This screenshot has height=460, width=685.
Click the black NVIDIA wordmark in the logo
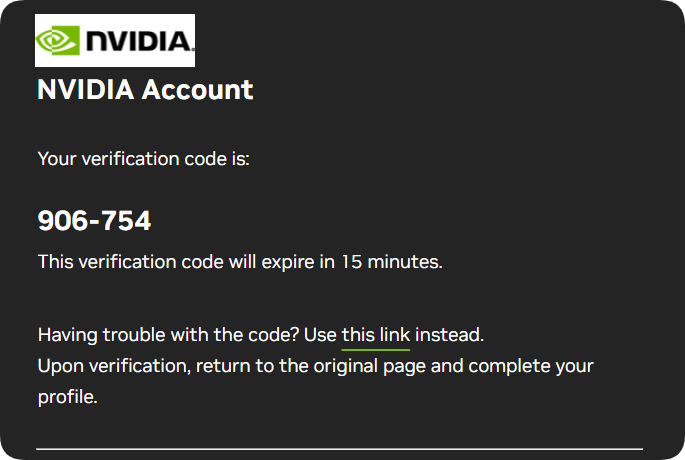(x=137, y=41)
